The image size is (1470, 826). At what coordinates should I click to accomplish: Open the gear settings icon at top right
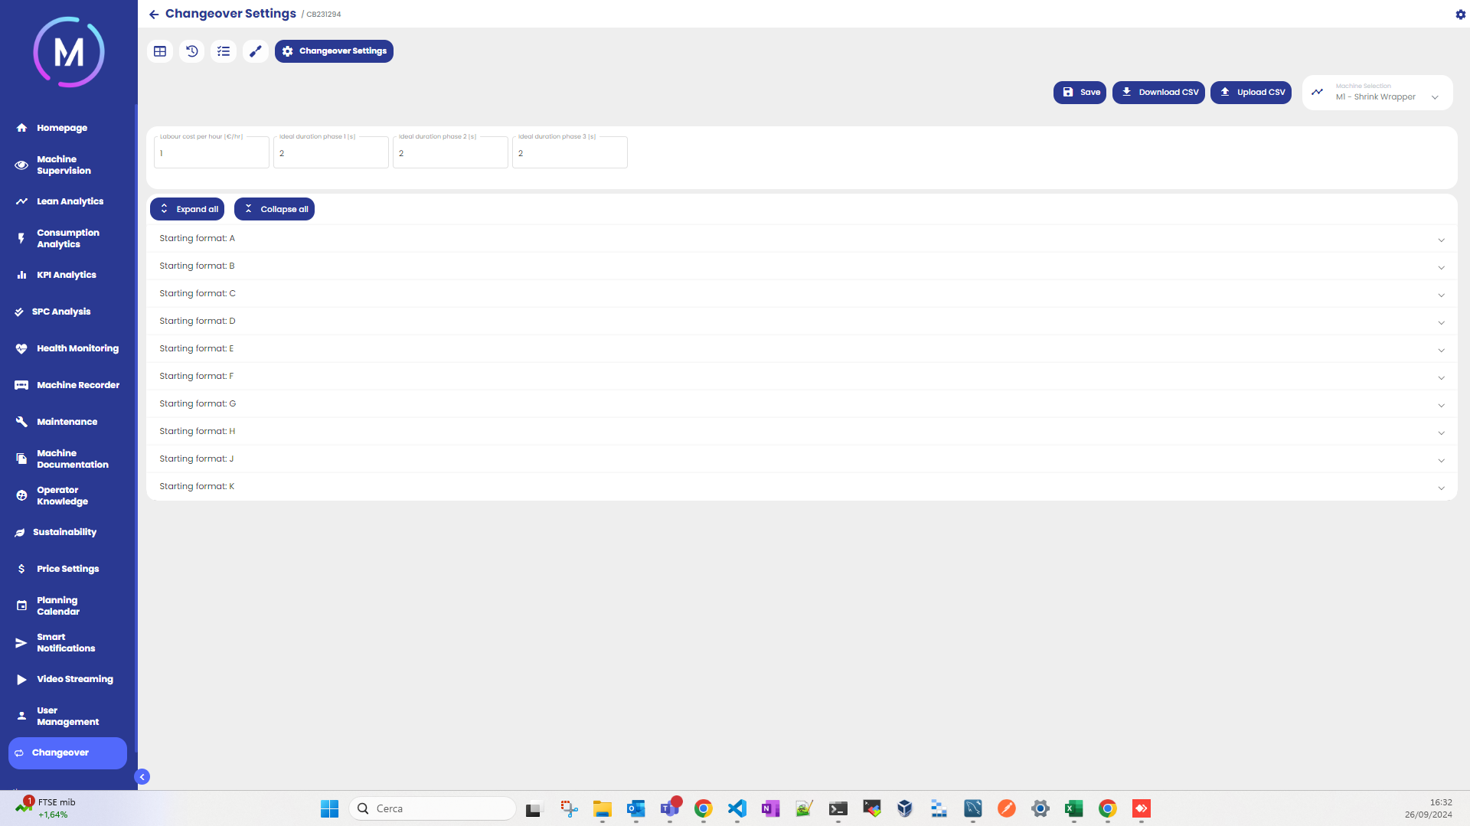click(x=1460, y=14)
